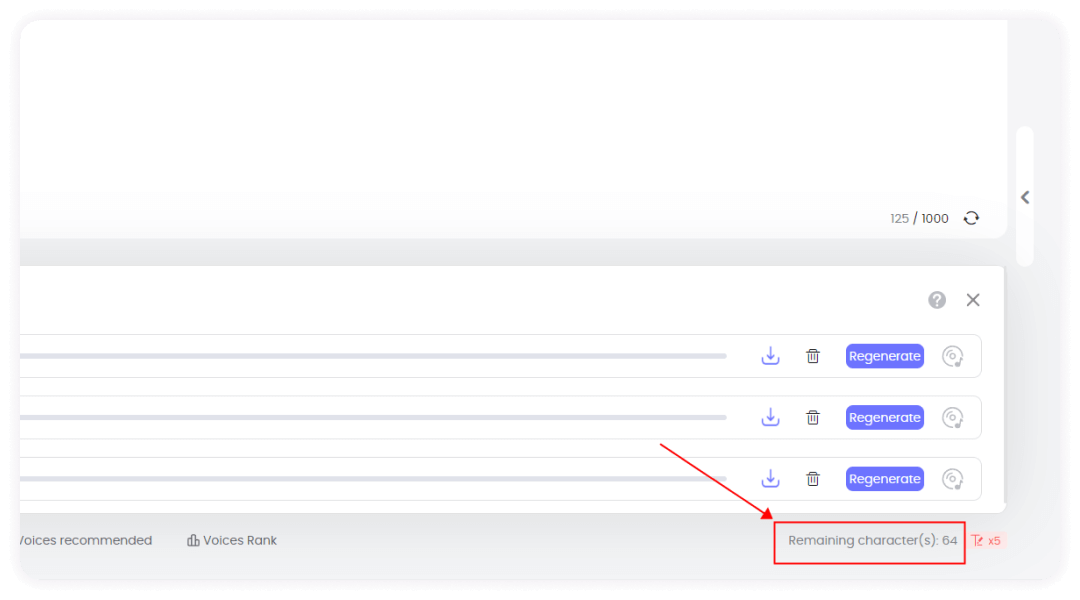Click the voice icon right of first Regenerate
Image resolution: width=1080 pixels, height=600 pixels.
coord(953,356)
